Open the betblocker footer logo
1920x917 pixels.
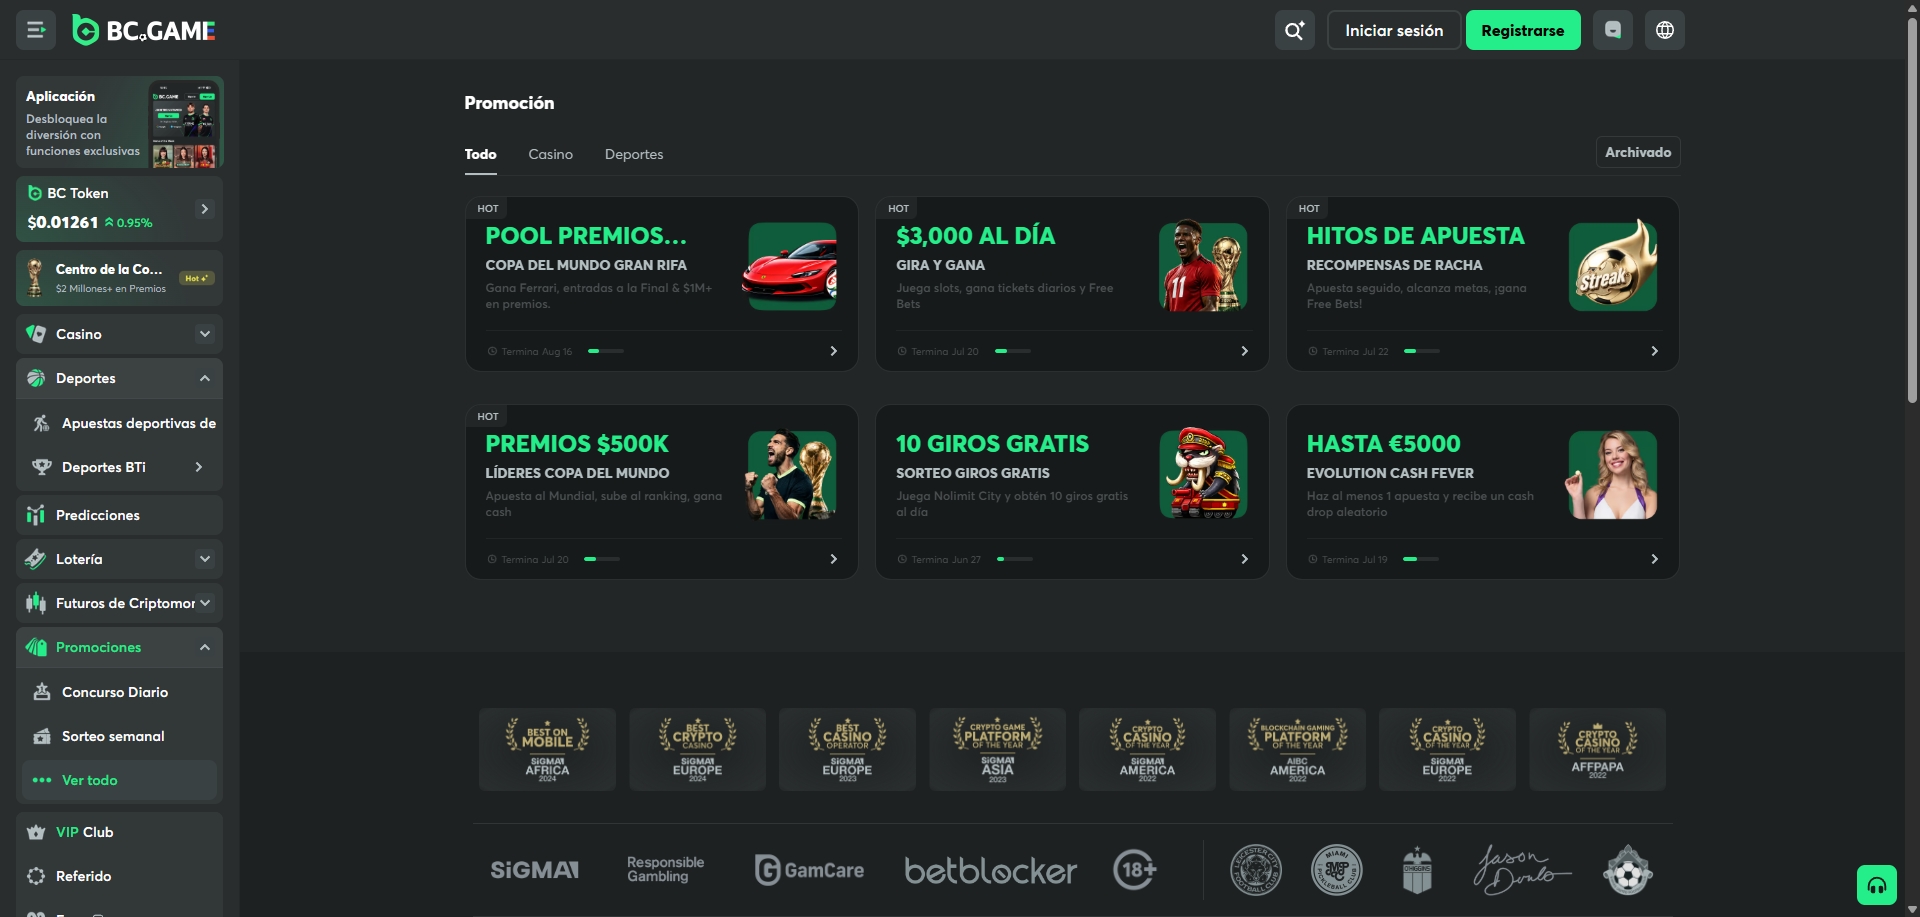click(990, 870)
